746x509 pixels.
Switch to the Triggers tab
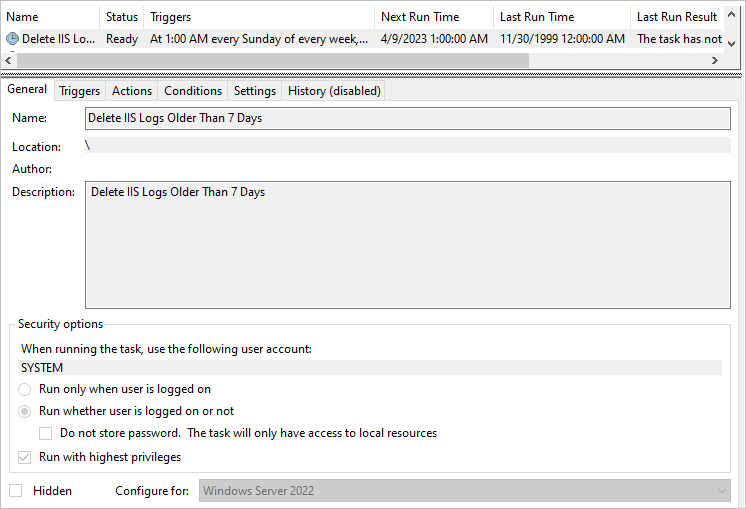79,91
